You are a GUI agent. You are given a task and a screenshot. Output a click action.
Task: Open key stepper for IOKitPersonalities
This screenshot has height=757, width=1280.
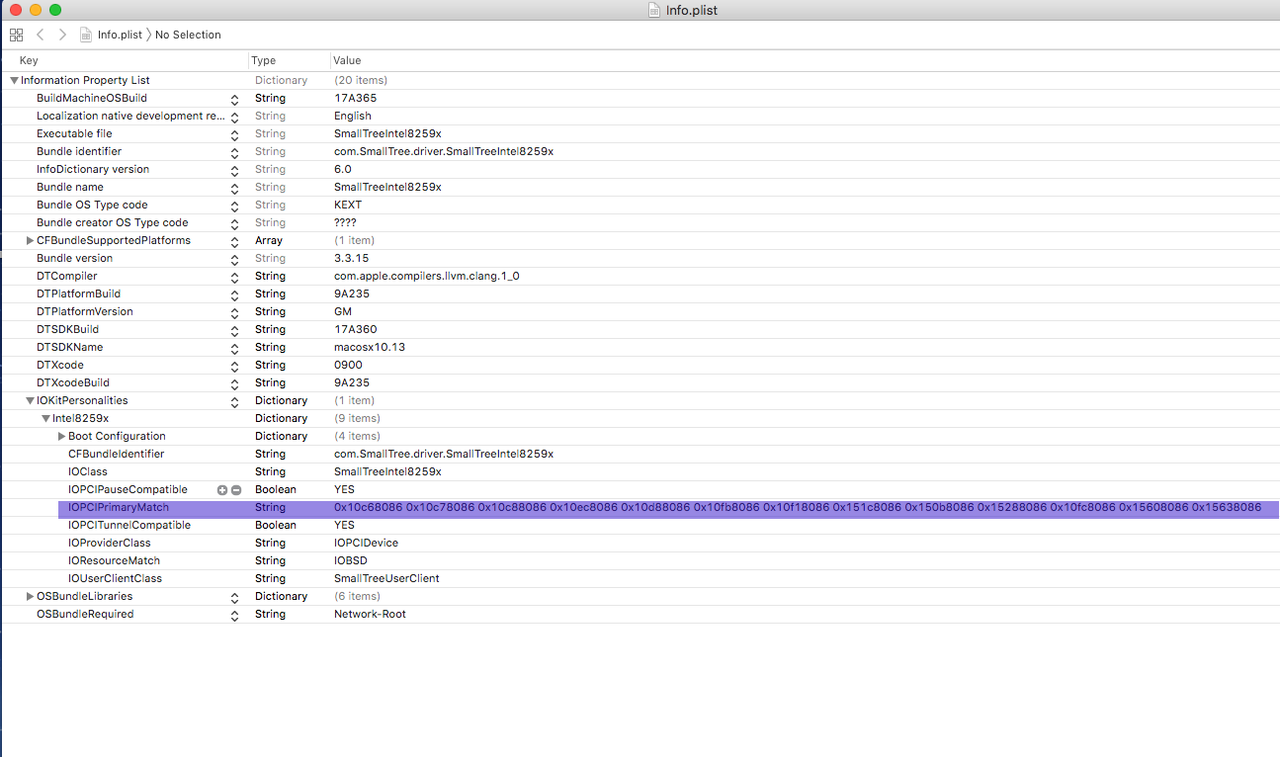pyautogui.click(x=234, y=401)
